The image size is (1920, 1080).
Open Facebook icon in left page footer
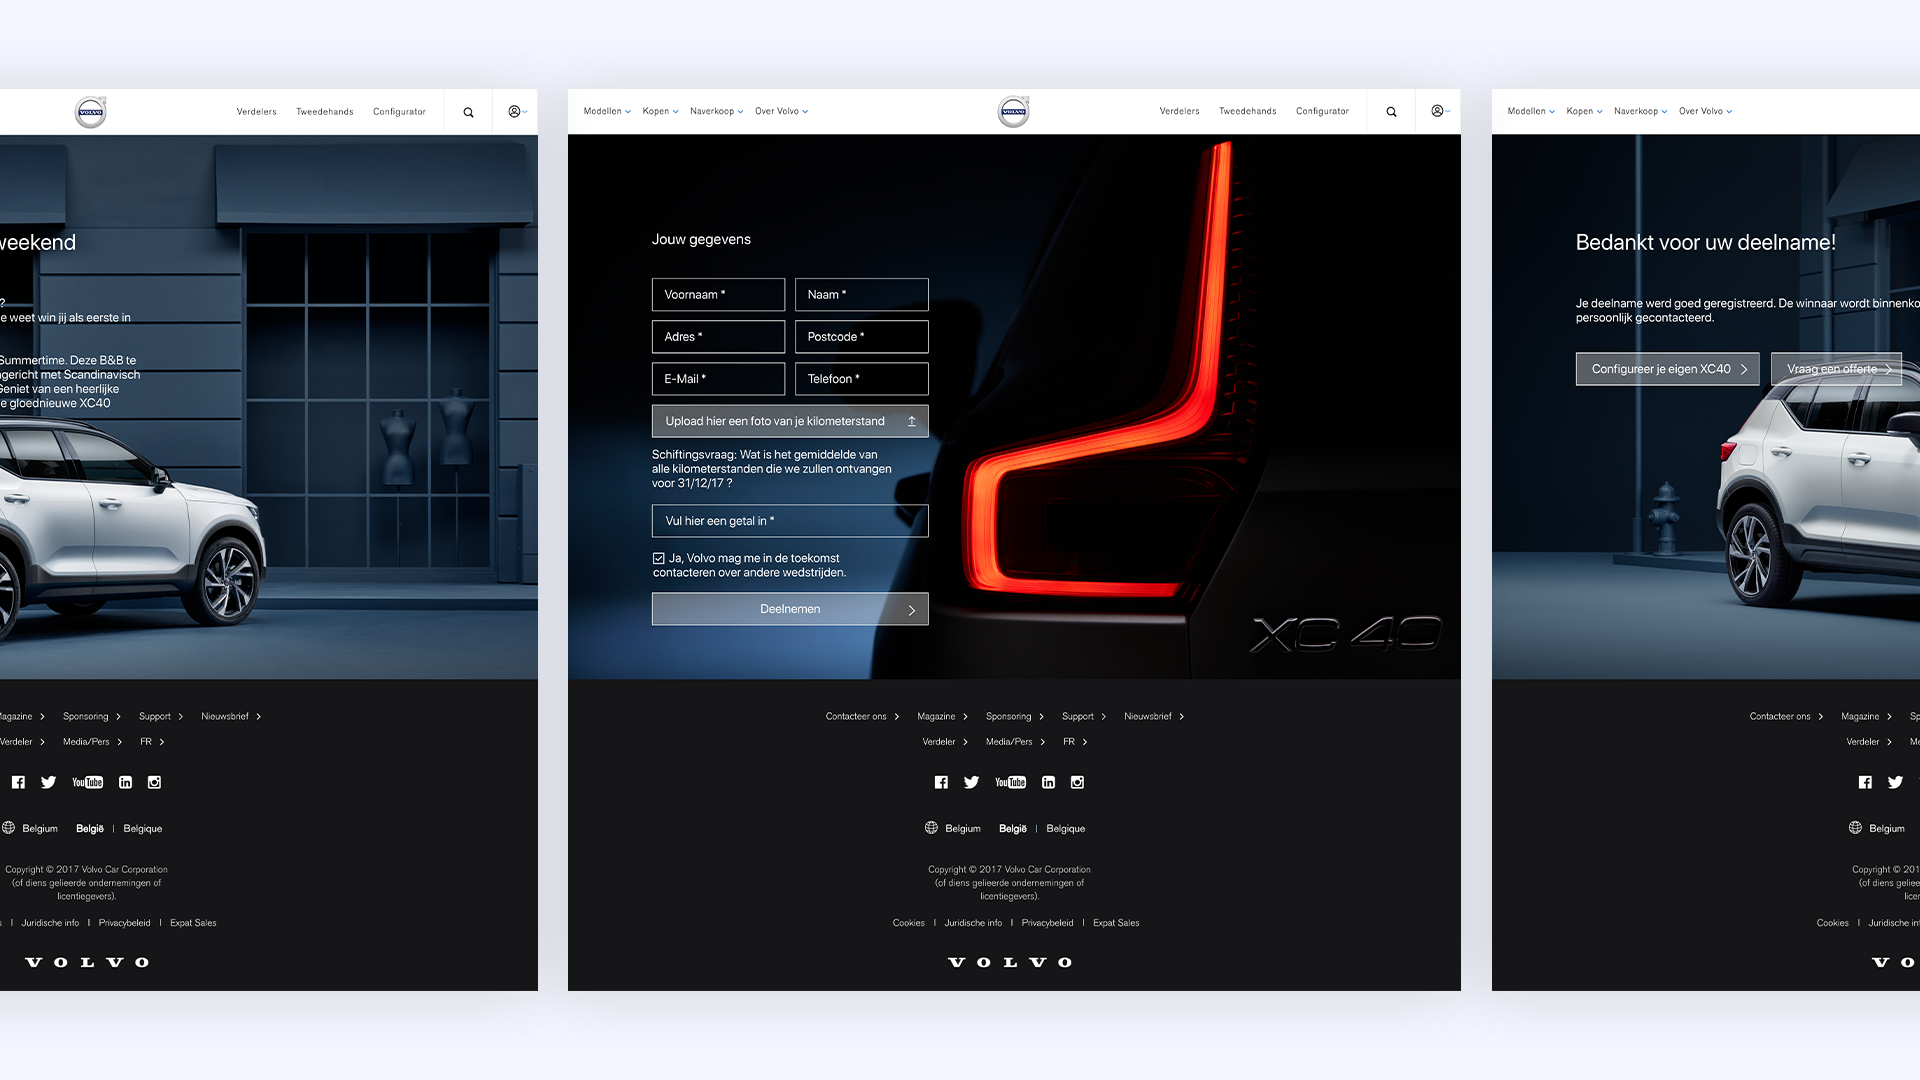pos(18,782)
